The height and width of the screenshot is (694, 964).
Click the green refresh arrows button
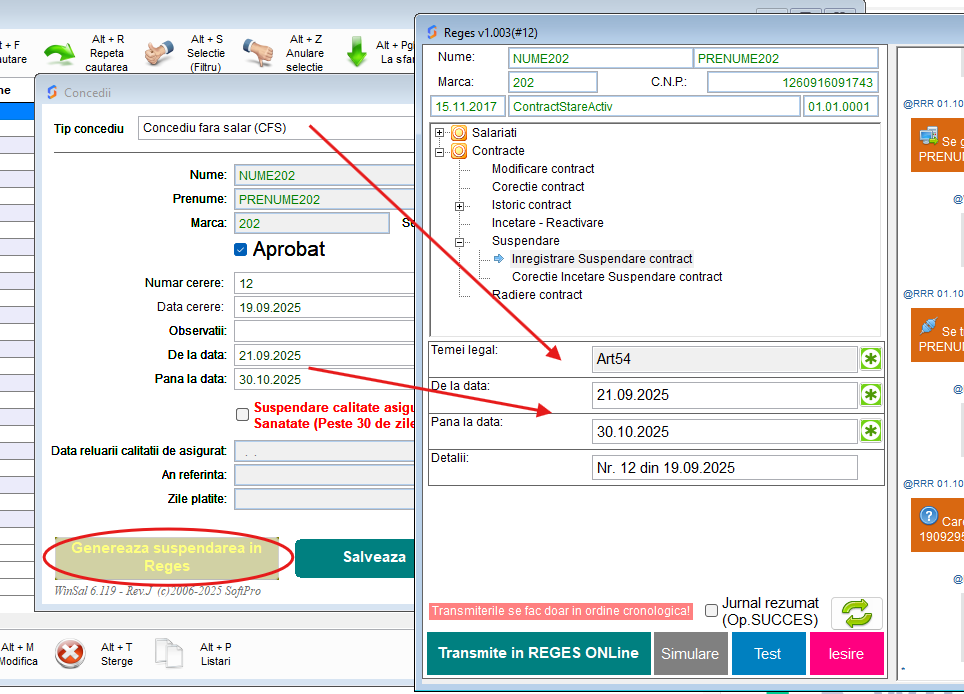tap(857, 613)
